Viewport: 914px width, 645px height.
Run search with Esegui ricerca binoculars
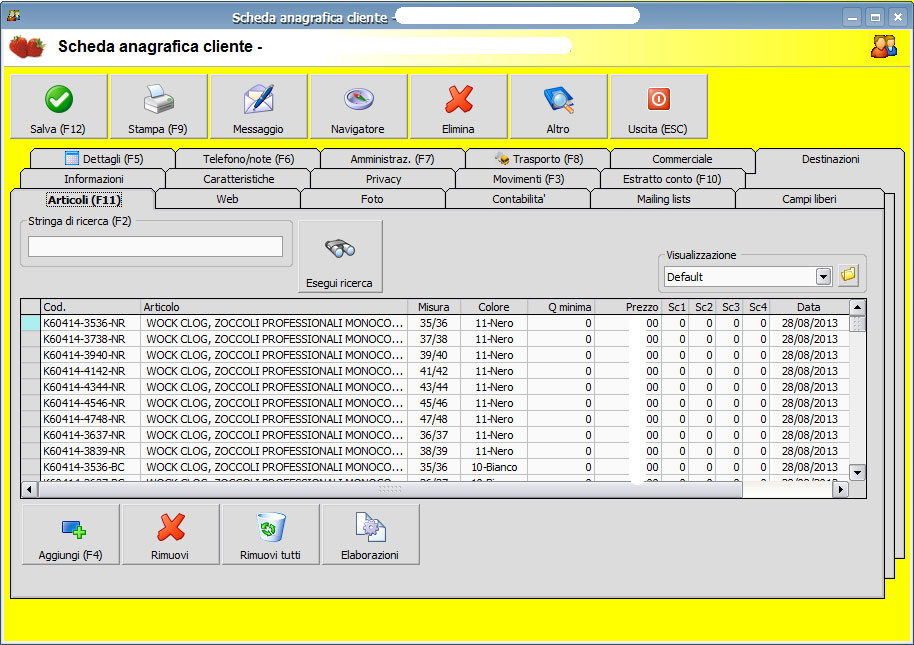pyautogui.click(x=340, y=257)
